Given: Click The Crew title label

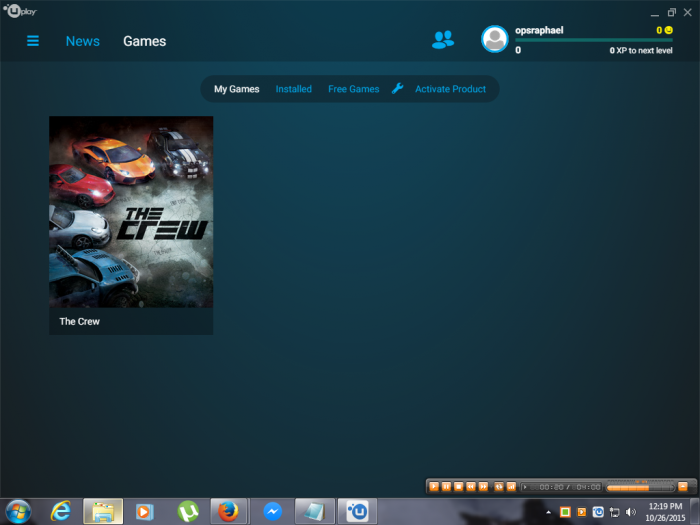Looking at the screenshot, I should 79,321.
